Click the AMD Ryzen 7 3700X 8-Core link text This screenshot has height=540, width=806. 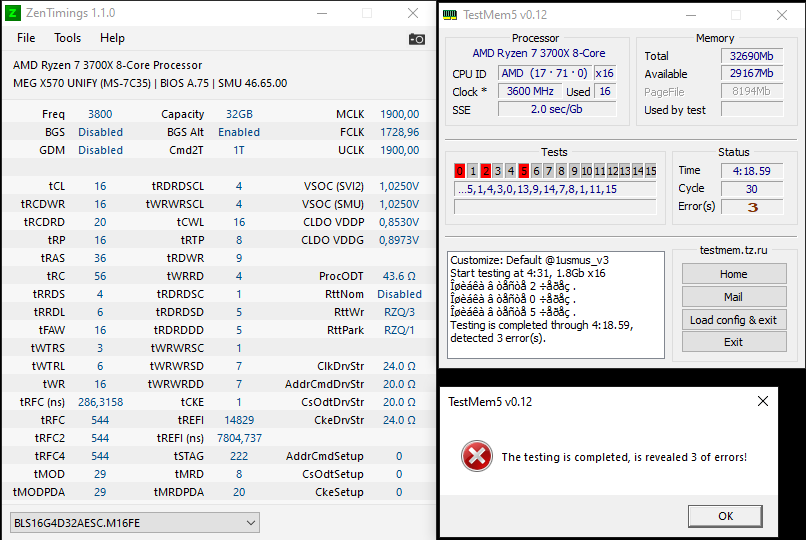click(538, 53)
